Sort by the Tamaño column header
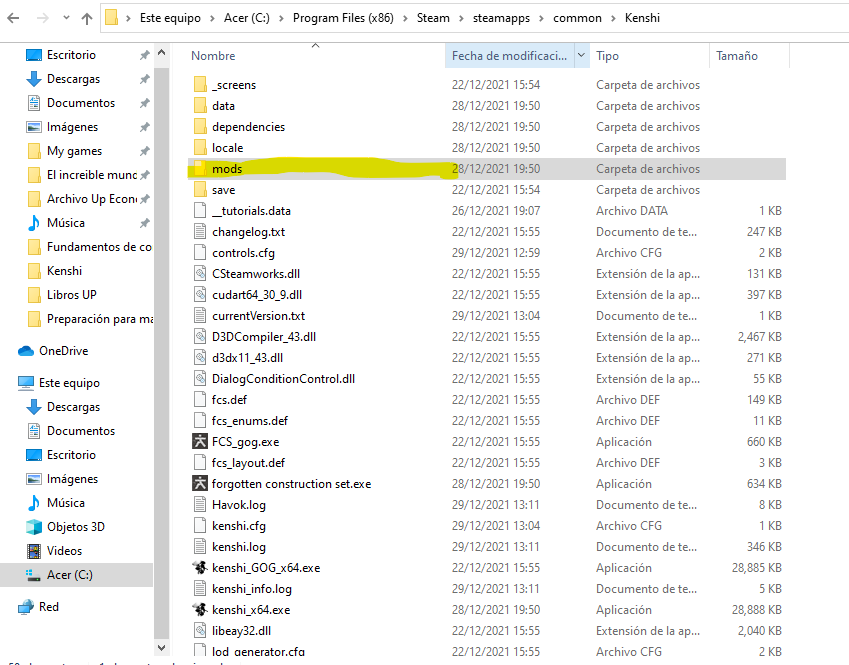 (736, 56)
